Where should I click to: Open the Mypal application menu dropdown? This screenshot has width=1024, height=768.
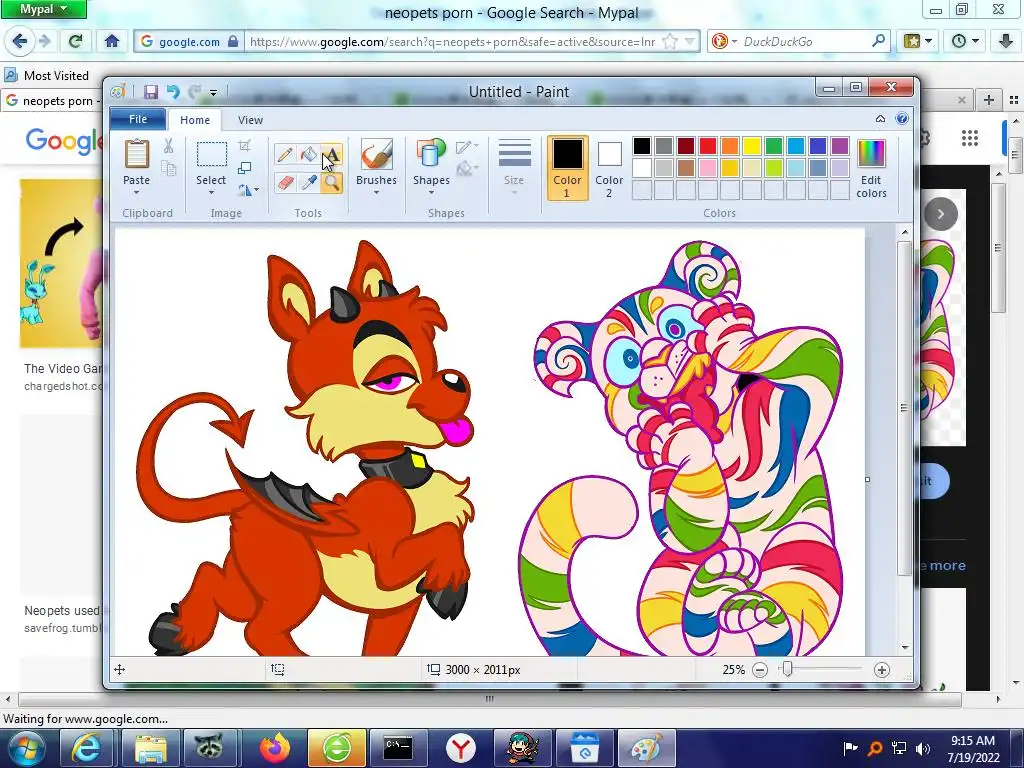click(43, 9)
